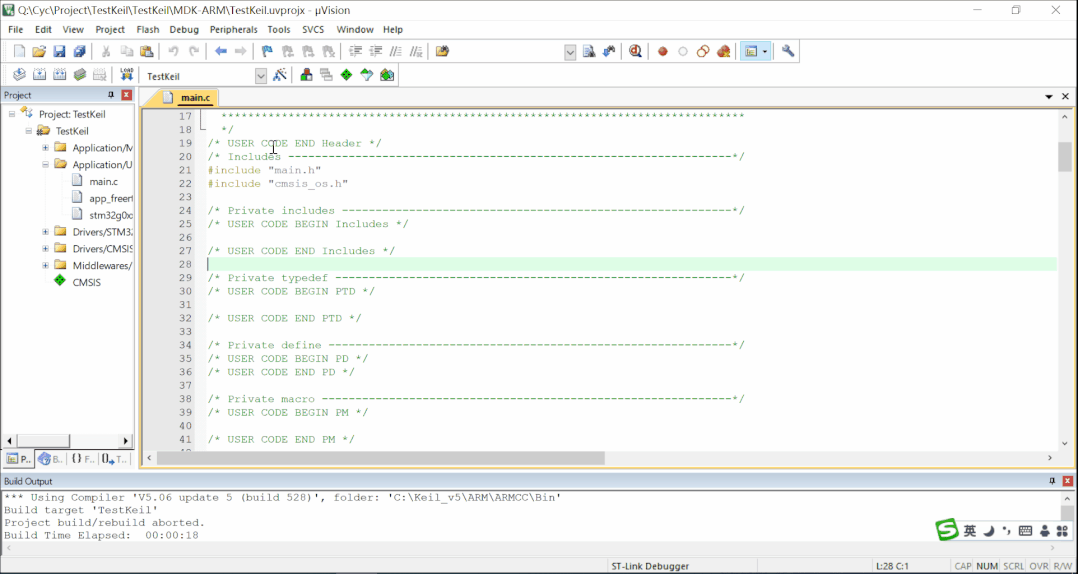The width and height of the screenshot is (1078, 574).
Task: Navigate backwards with the blue left arrow
Action: pos(221,52)
